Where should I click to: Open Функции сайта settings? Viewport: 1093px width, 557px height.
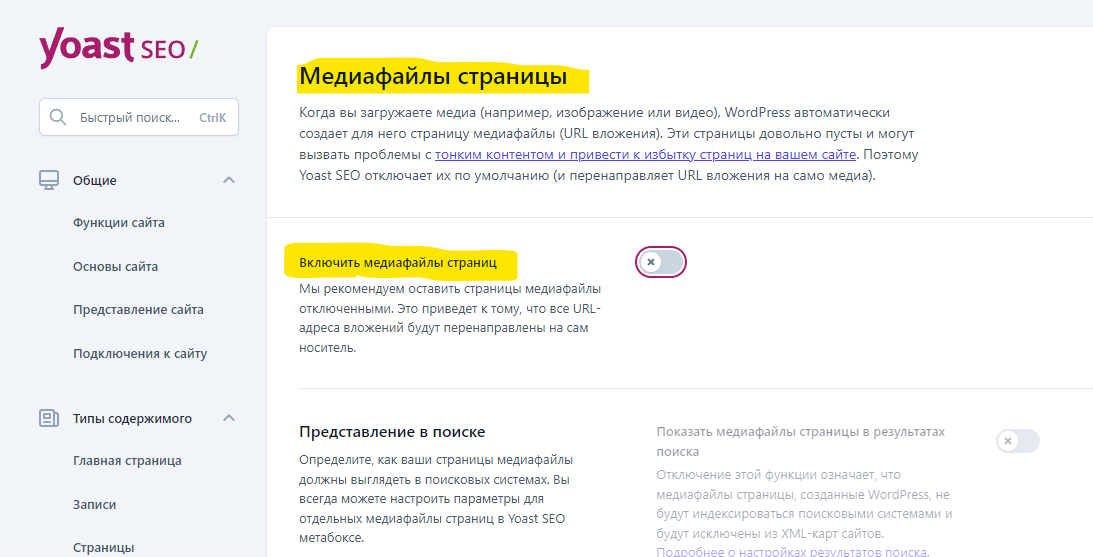[x=119, y=223]
